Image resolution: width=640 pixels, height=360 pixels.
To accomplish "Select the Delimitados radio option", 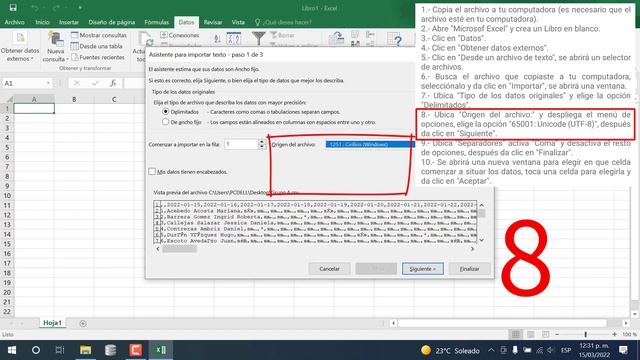I will (165, 111).
